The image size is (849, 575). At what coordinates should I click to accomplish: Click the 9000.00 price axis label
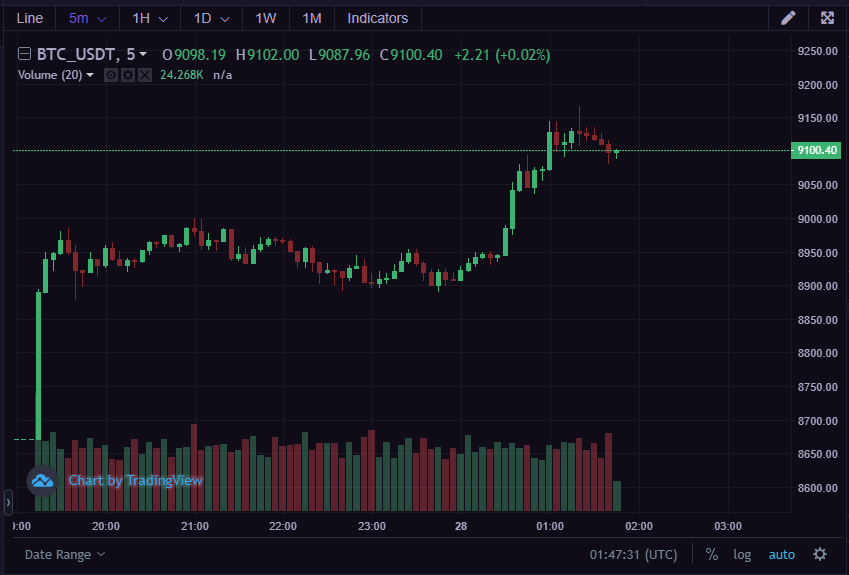click(818, 219)
